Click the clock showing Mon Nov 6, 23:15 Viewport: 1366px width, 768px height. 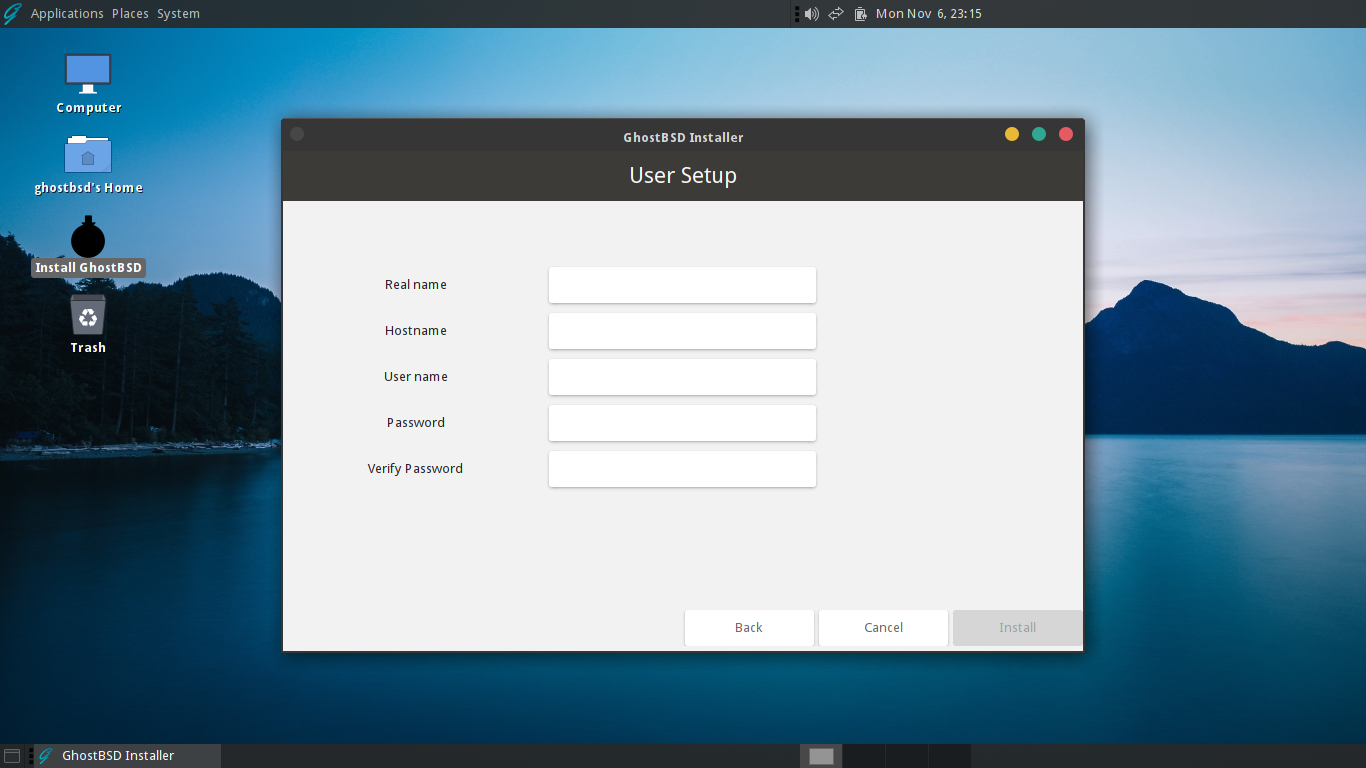(928, 14)
